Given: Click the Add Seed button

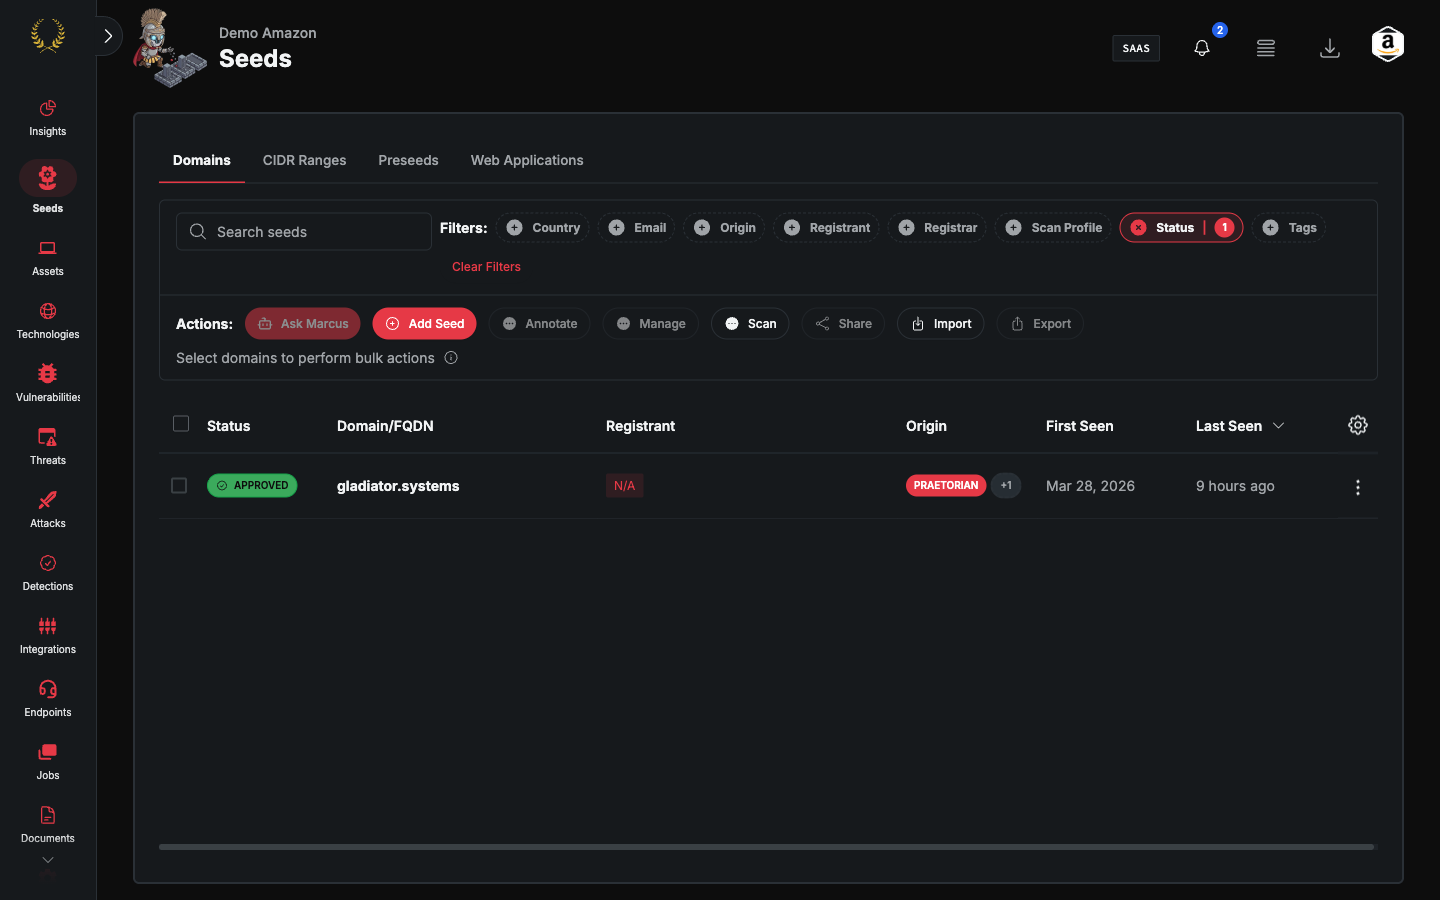Looking at the screenshot, I should (x=425, y=324).
